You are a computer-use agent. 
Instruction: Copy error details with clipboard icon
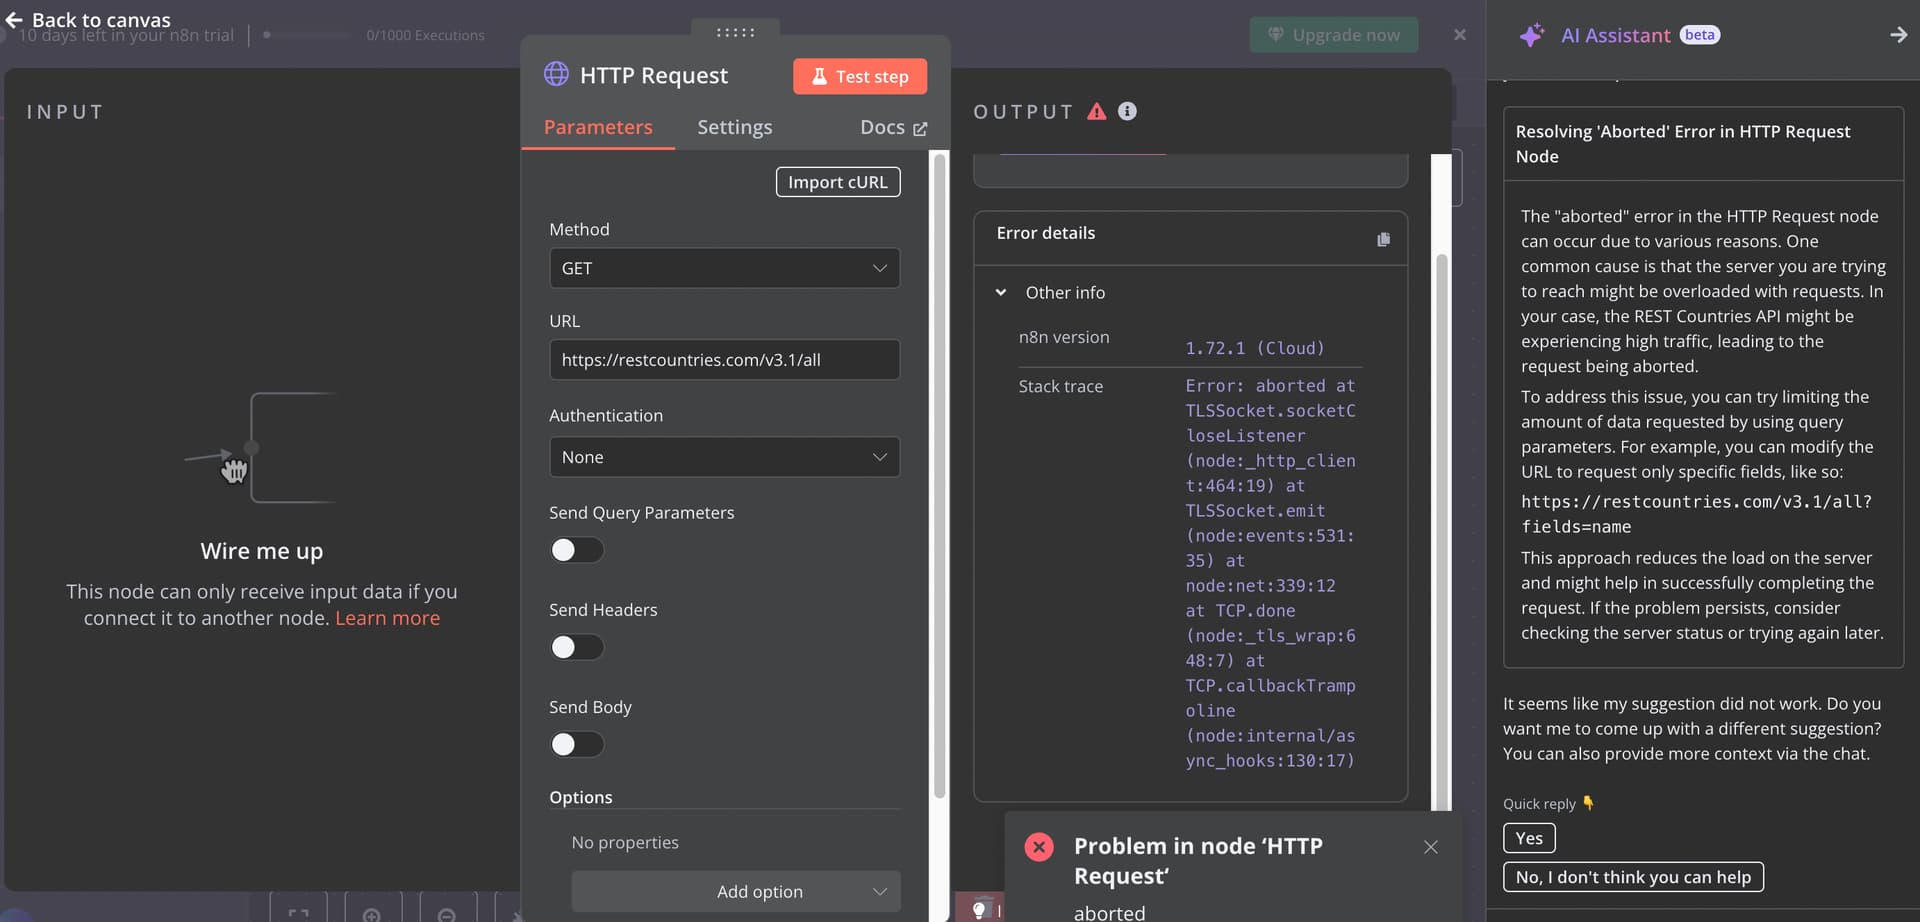tap(1383, 239)
